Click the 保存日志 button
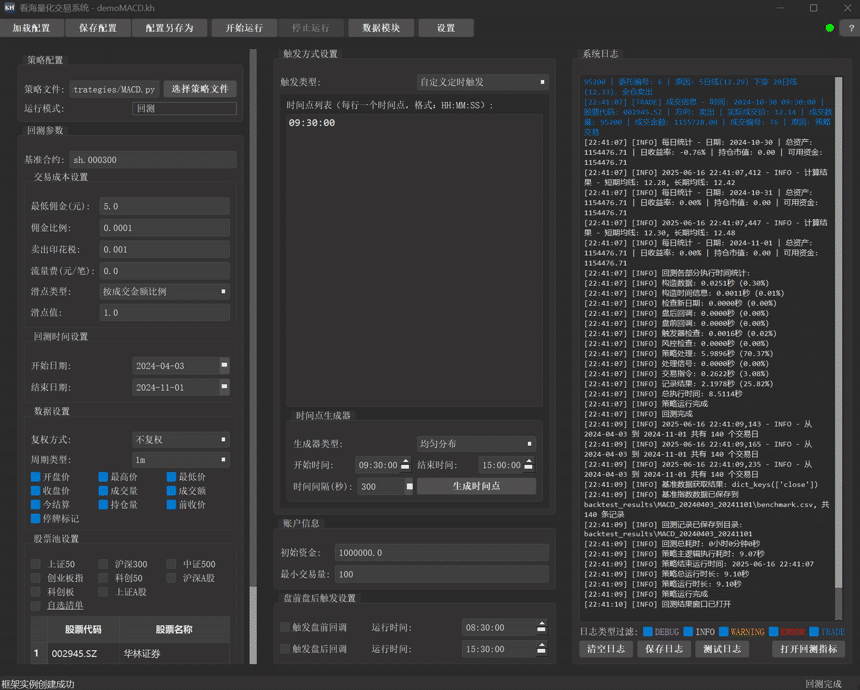 (x=664, y=649)
